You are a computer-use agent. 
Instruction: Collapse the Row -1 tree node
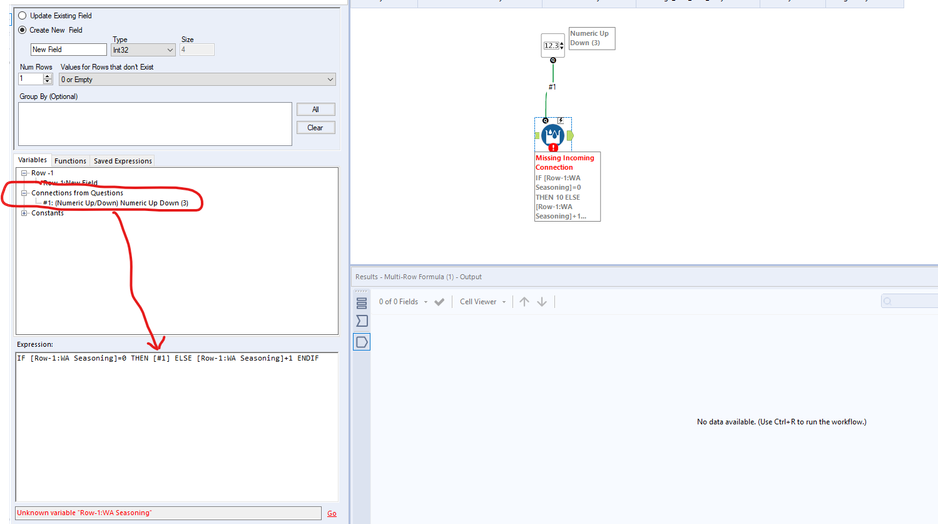[25, 173]
